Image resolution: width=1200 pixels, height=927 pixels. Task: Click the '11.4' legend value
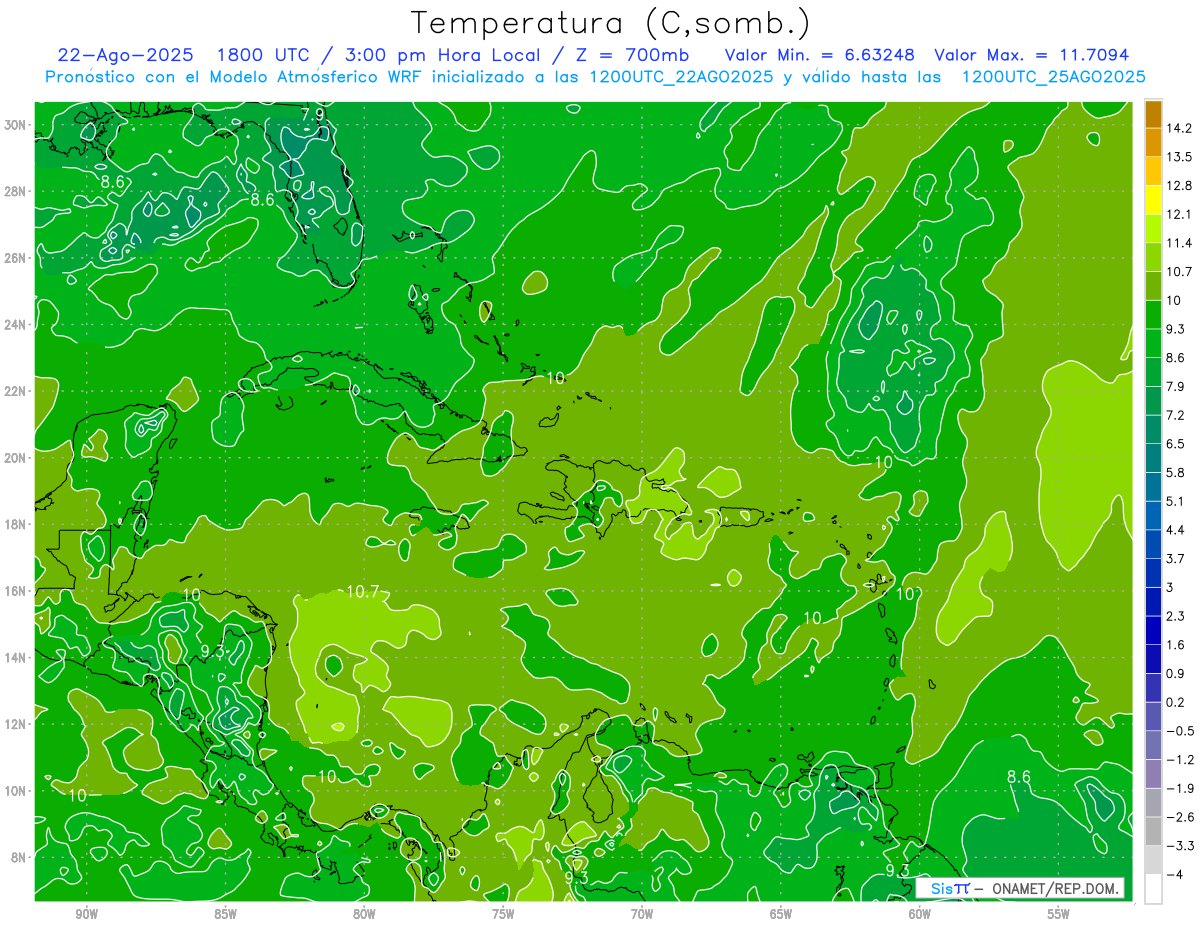[x=1179, y=243]
